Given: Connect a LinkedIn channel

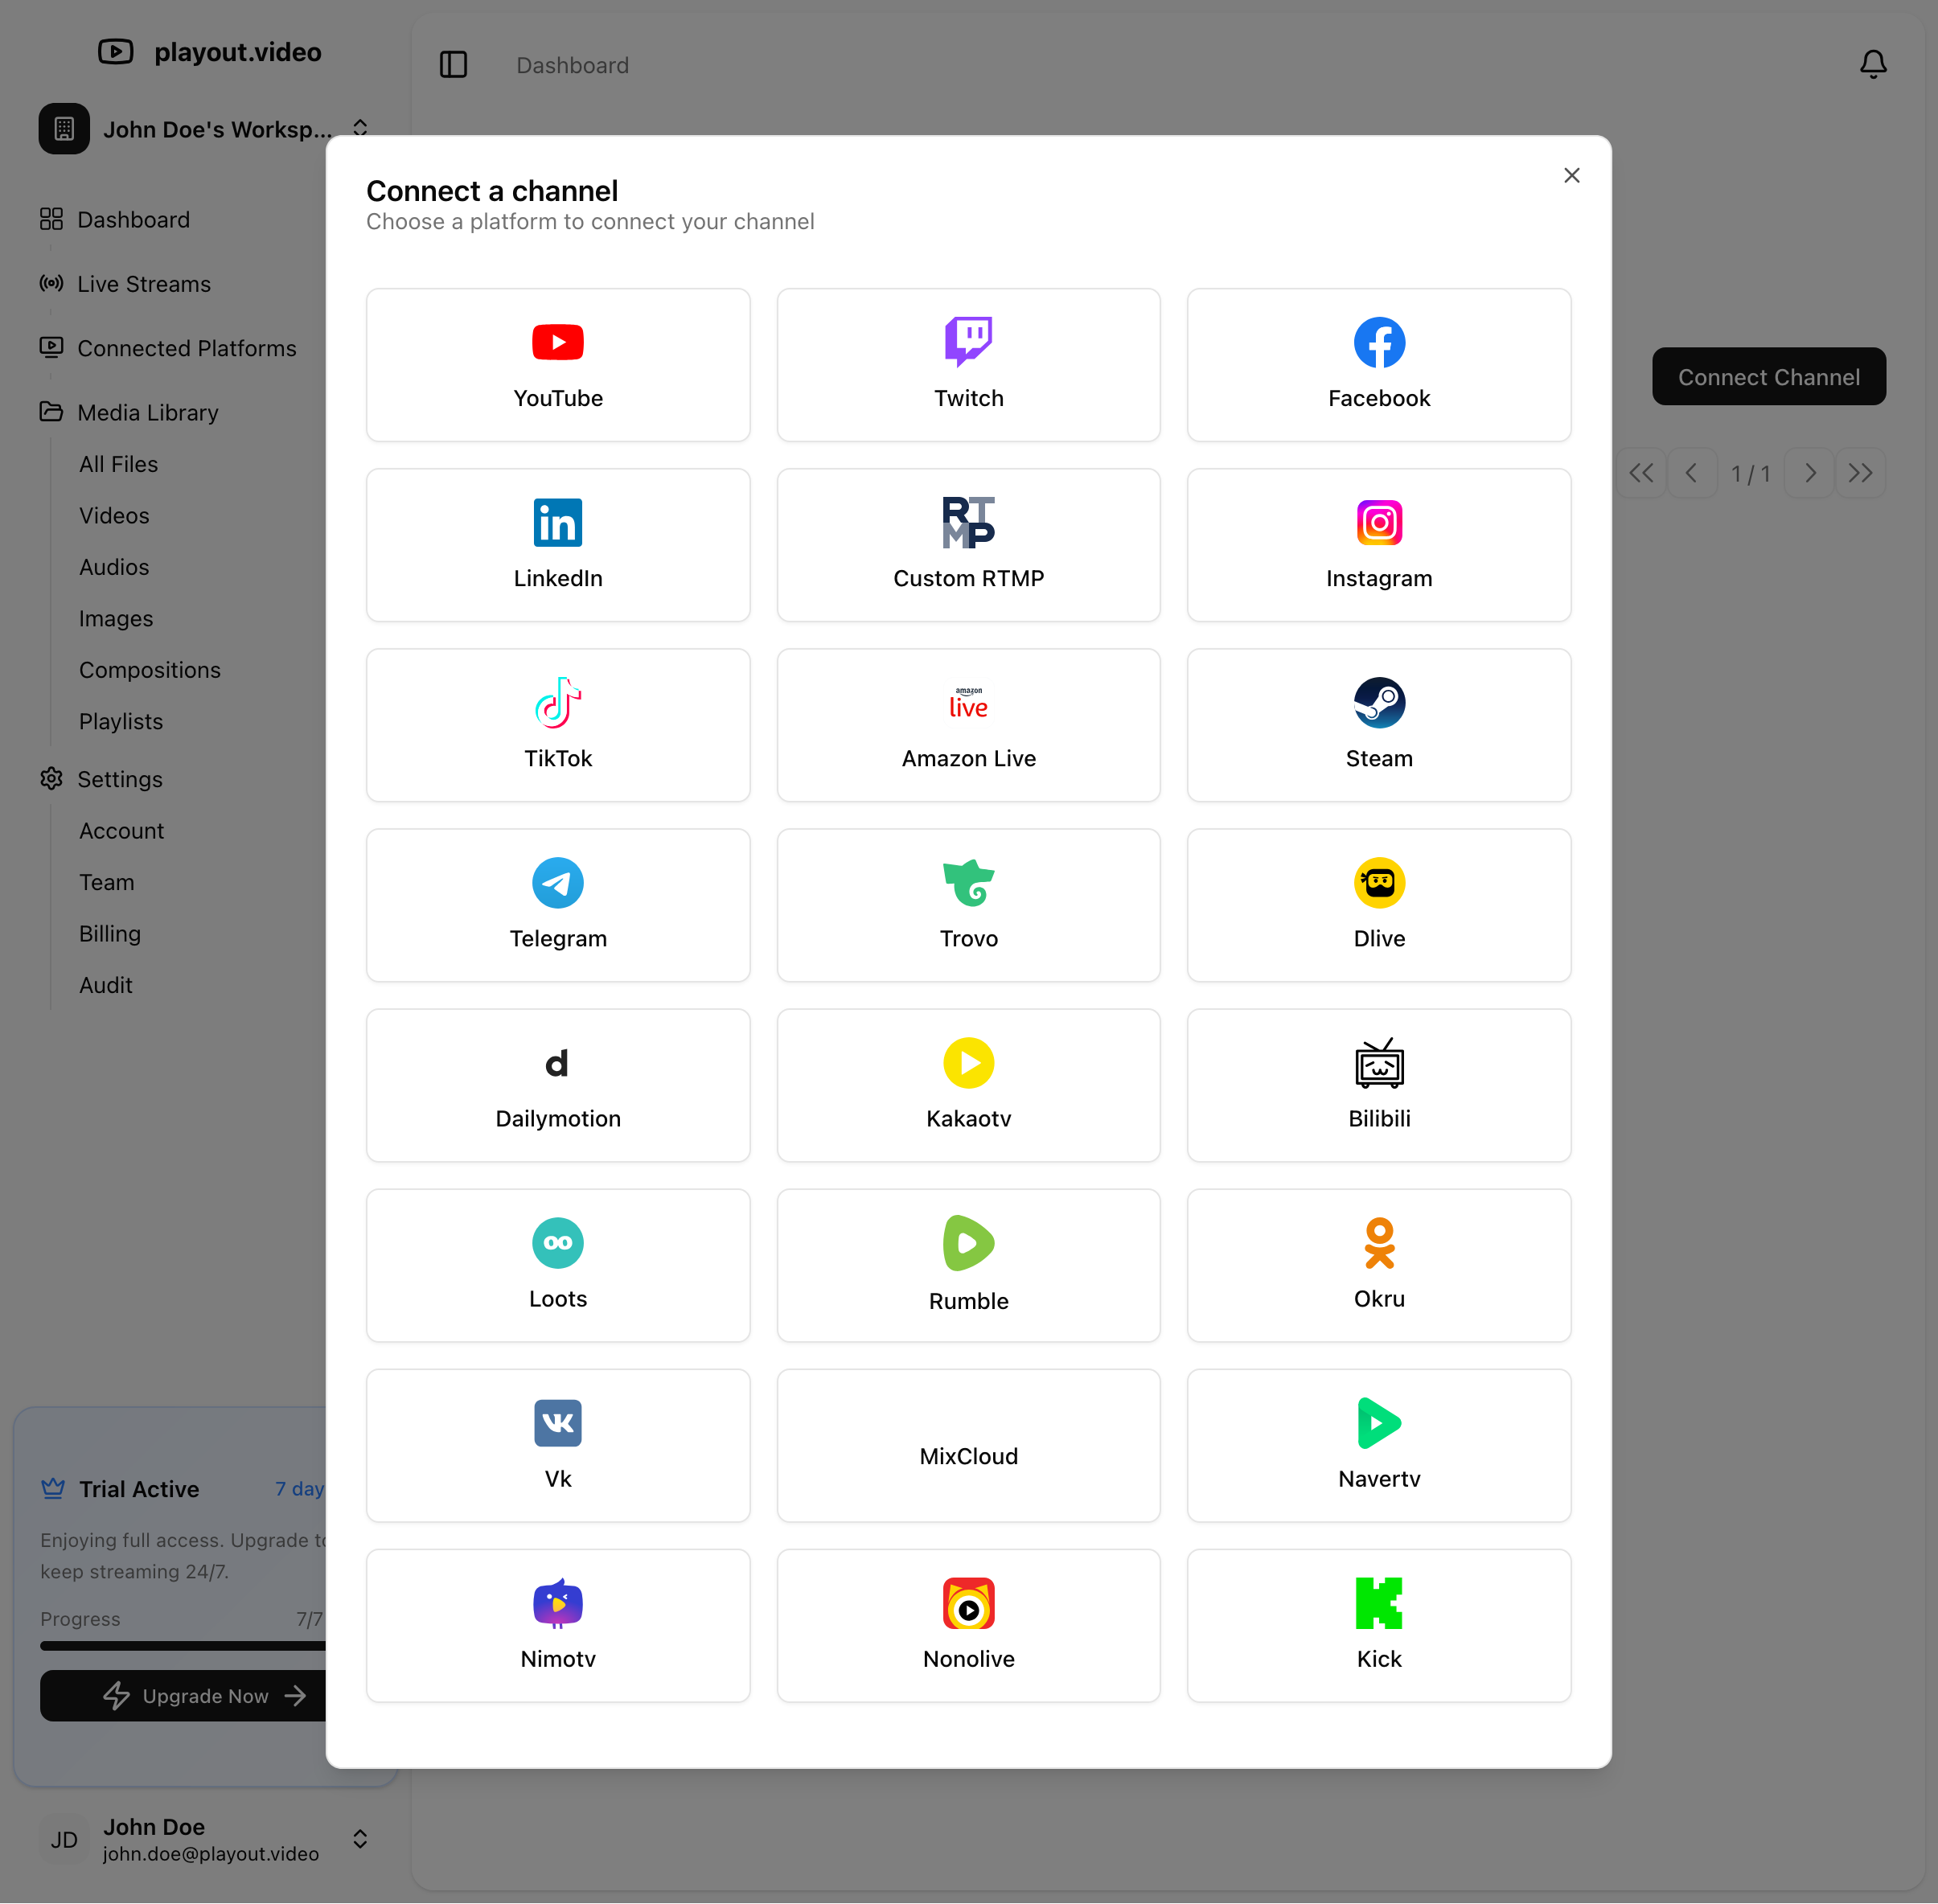Looking at the screenshot, I should [558, 545].
